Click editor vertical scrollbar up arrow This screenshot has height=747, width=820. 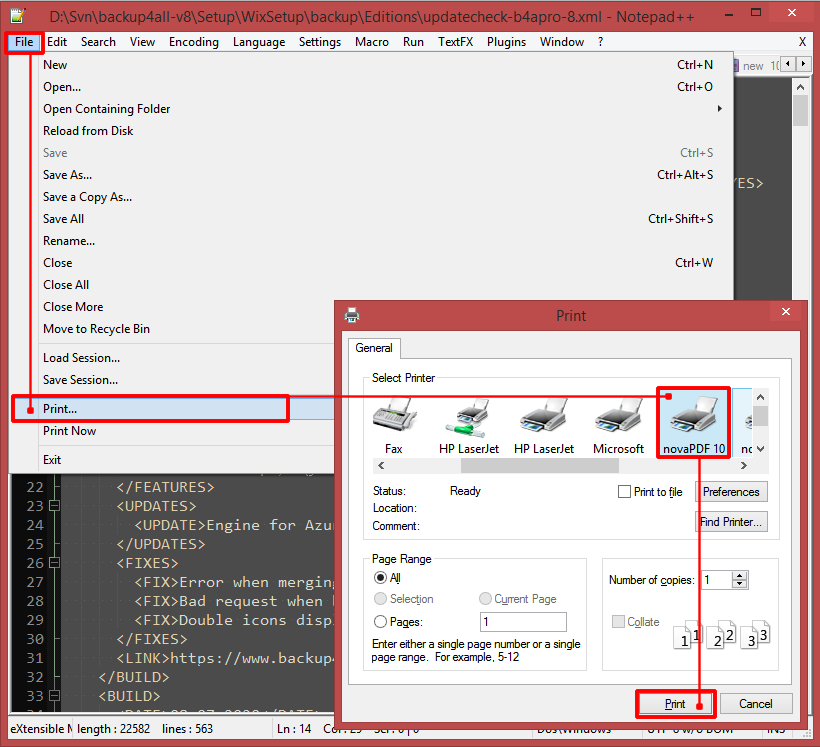coord(800,87)
